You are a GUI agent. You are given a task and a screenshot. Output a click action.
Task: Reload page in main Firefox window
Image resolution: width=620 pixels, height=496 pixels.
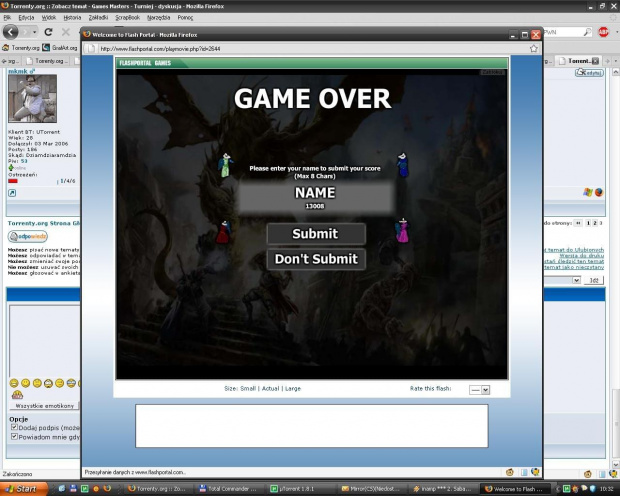click(48, 32)
